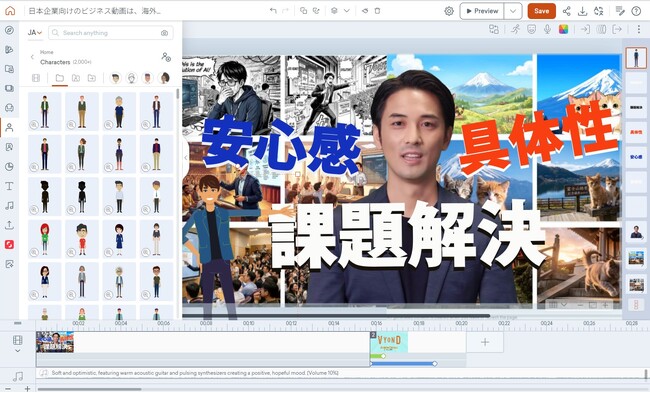Click the timeline horizontal scrollbar
The width and height of the screenshot is (650, 393).
point(89,389)
